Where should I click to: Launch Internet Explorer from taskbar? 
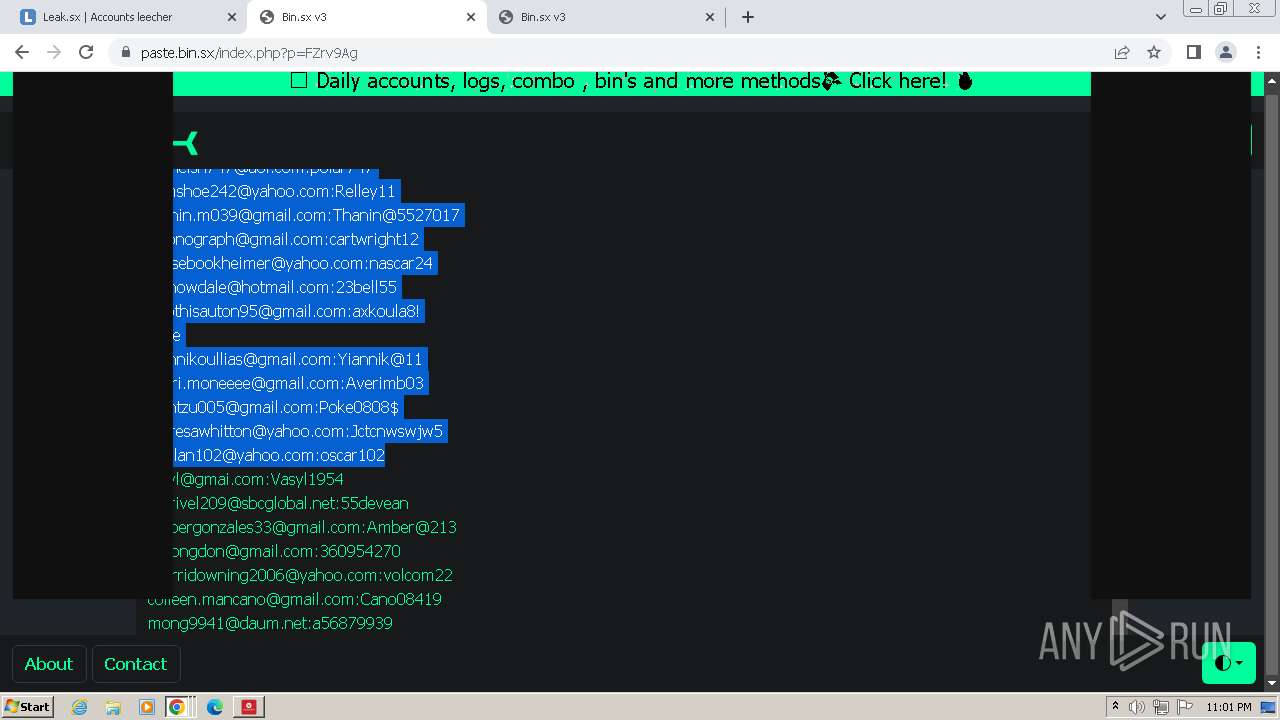(x=79, y=707)
